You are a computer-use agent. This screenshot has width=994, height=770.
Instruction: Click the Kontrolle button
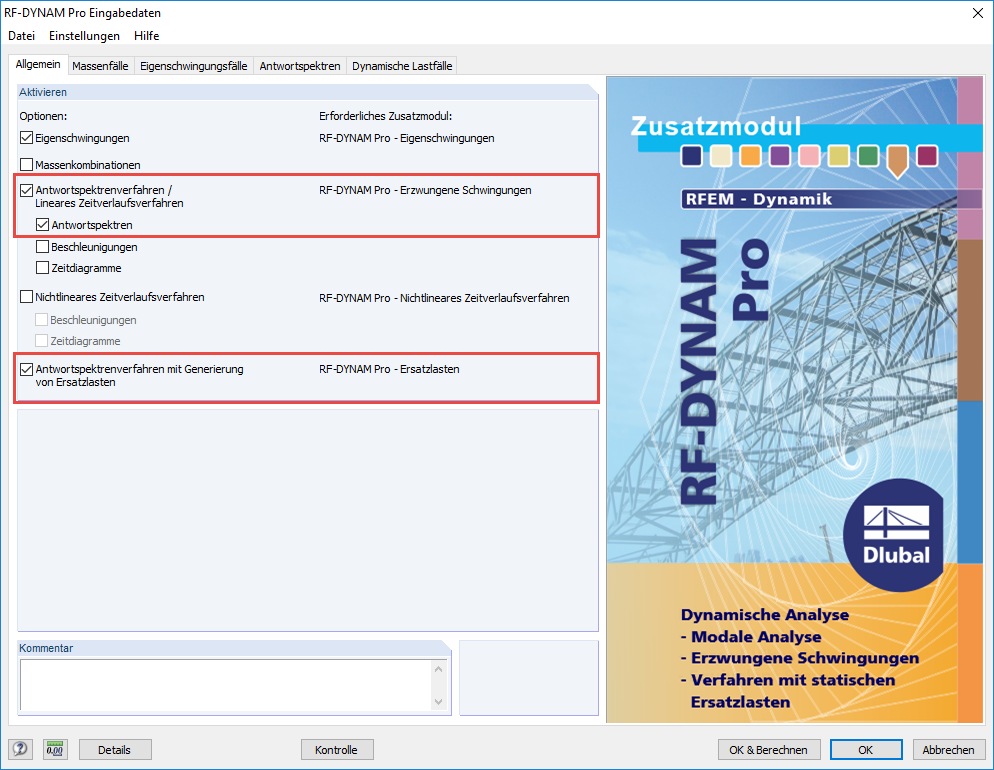click(x=337, y=750)
